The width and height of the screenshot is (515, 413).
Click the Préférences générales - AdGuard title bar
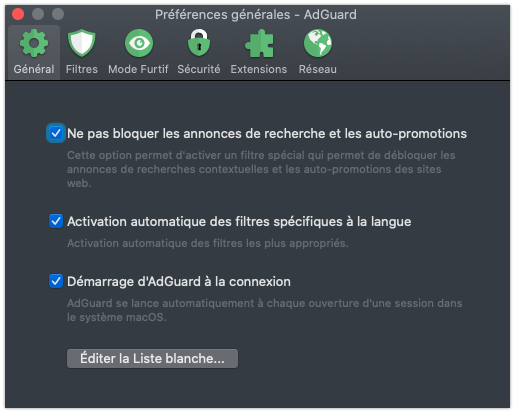tap(256, 15)
